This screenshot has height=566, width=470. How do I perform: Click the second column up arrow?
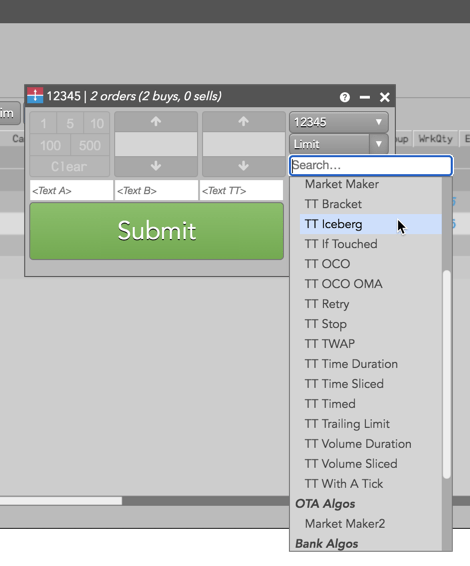244,122
